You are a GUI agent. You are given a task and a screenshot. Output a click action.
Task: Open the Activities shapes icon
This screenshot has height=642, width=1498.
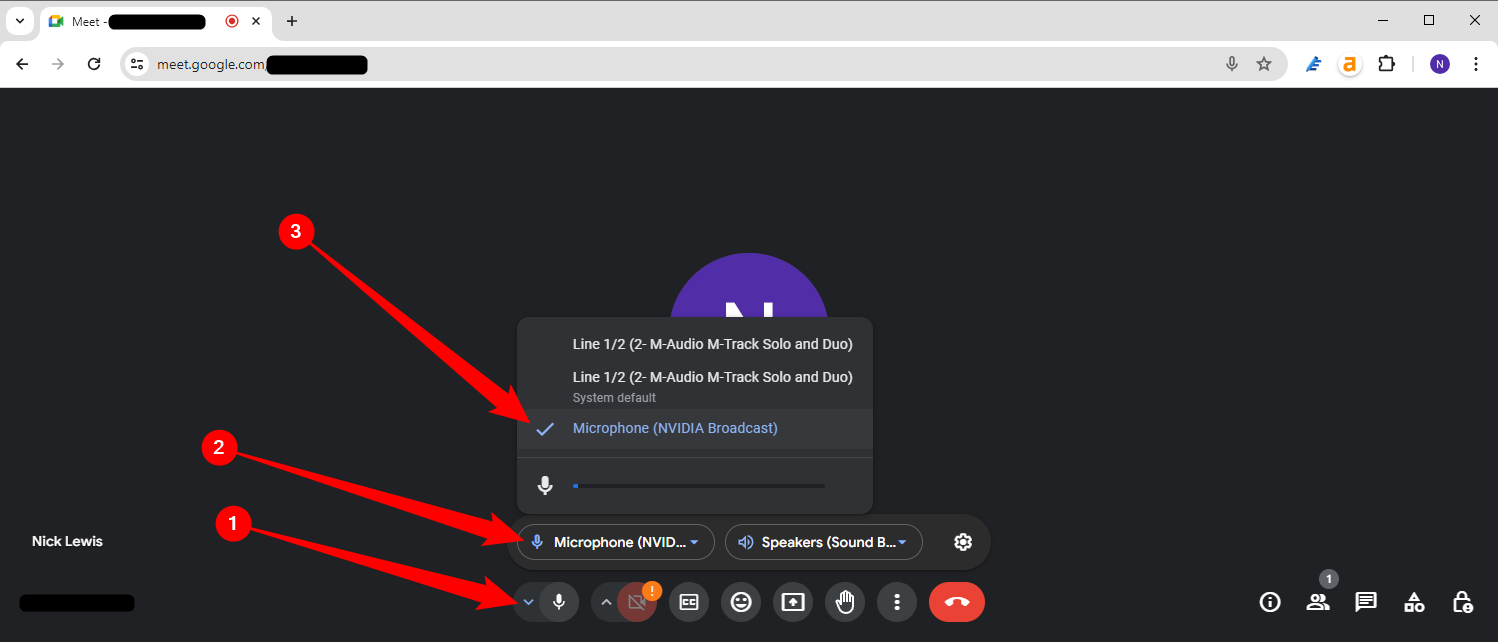1414,602
